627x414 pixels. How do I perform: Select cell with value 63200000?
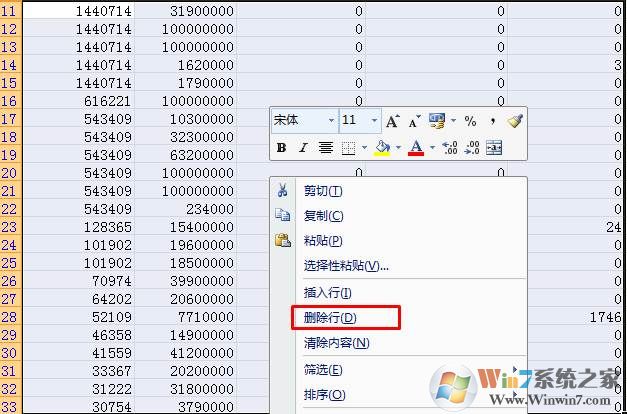[x=186, y=155]
